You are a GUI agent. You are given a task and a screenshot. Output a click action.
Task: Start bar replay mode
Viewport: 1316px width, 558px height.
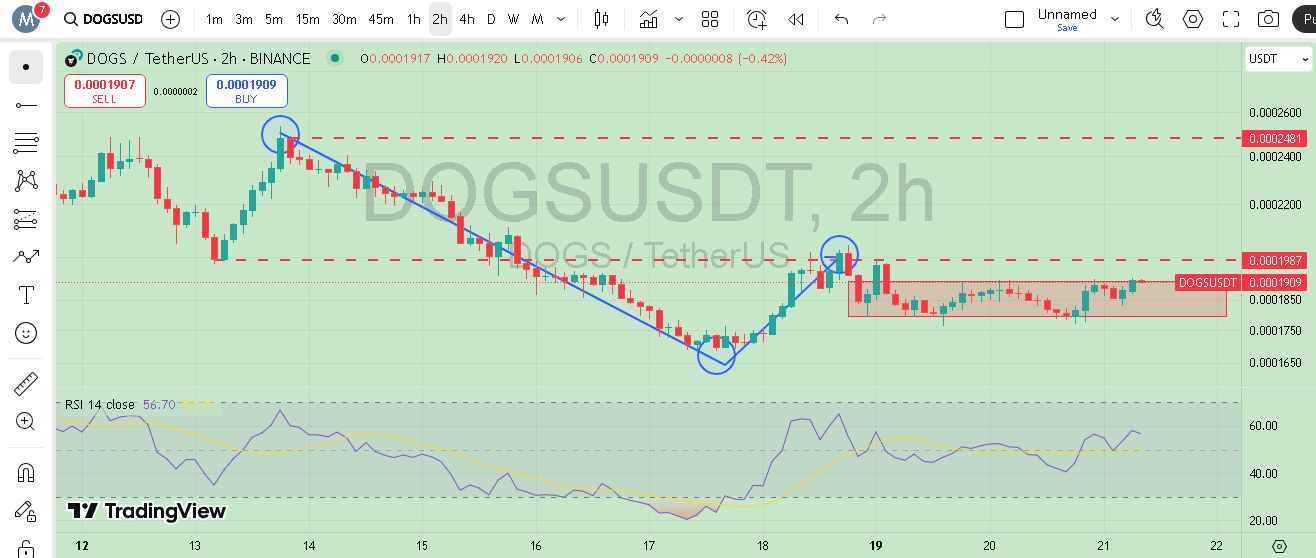pyautogui.click(x=796, y=19)
